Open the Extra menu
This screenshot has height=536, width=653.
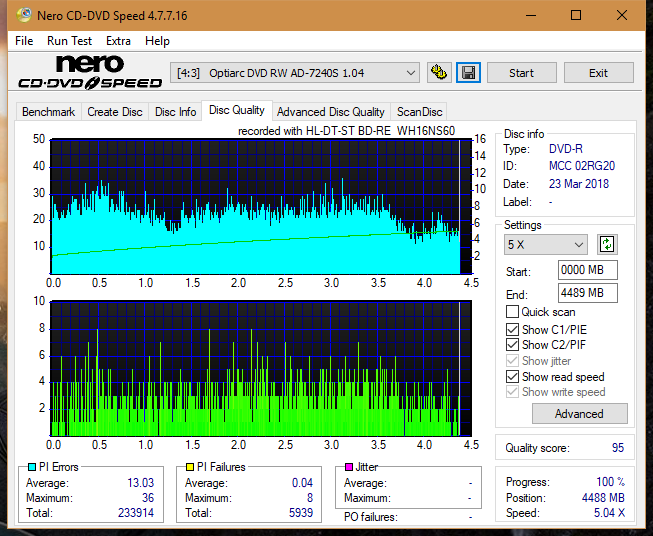(118, 41)
